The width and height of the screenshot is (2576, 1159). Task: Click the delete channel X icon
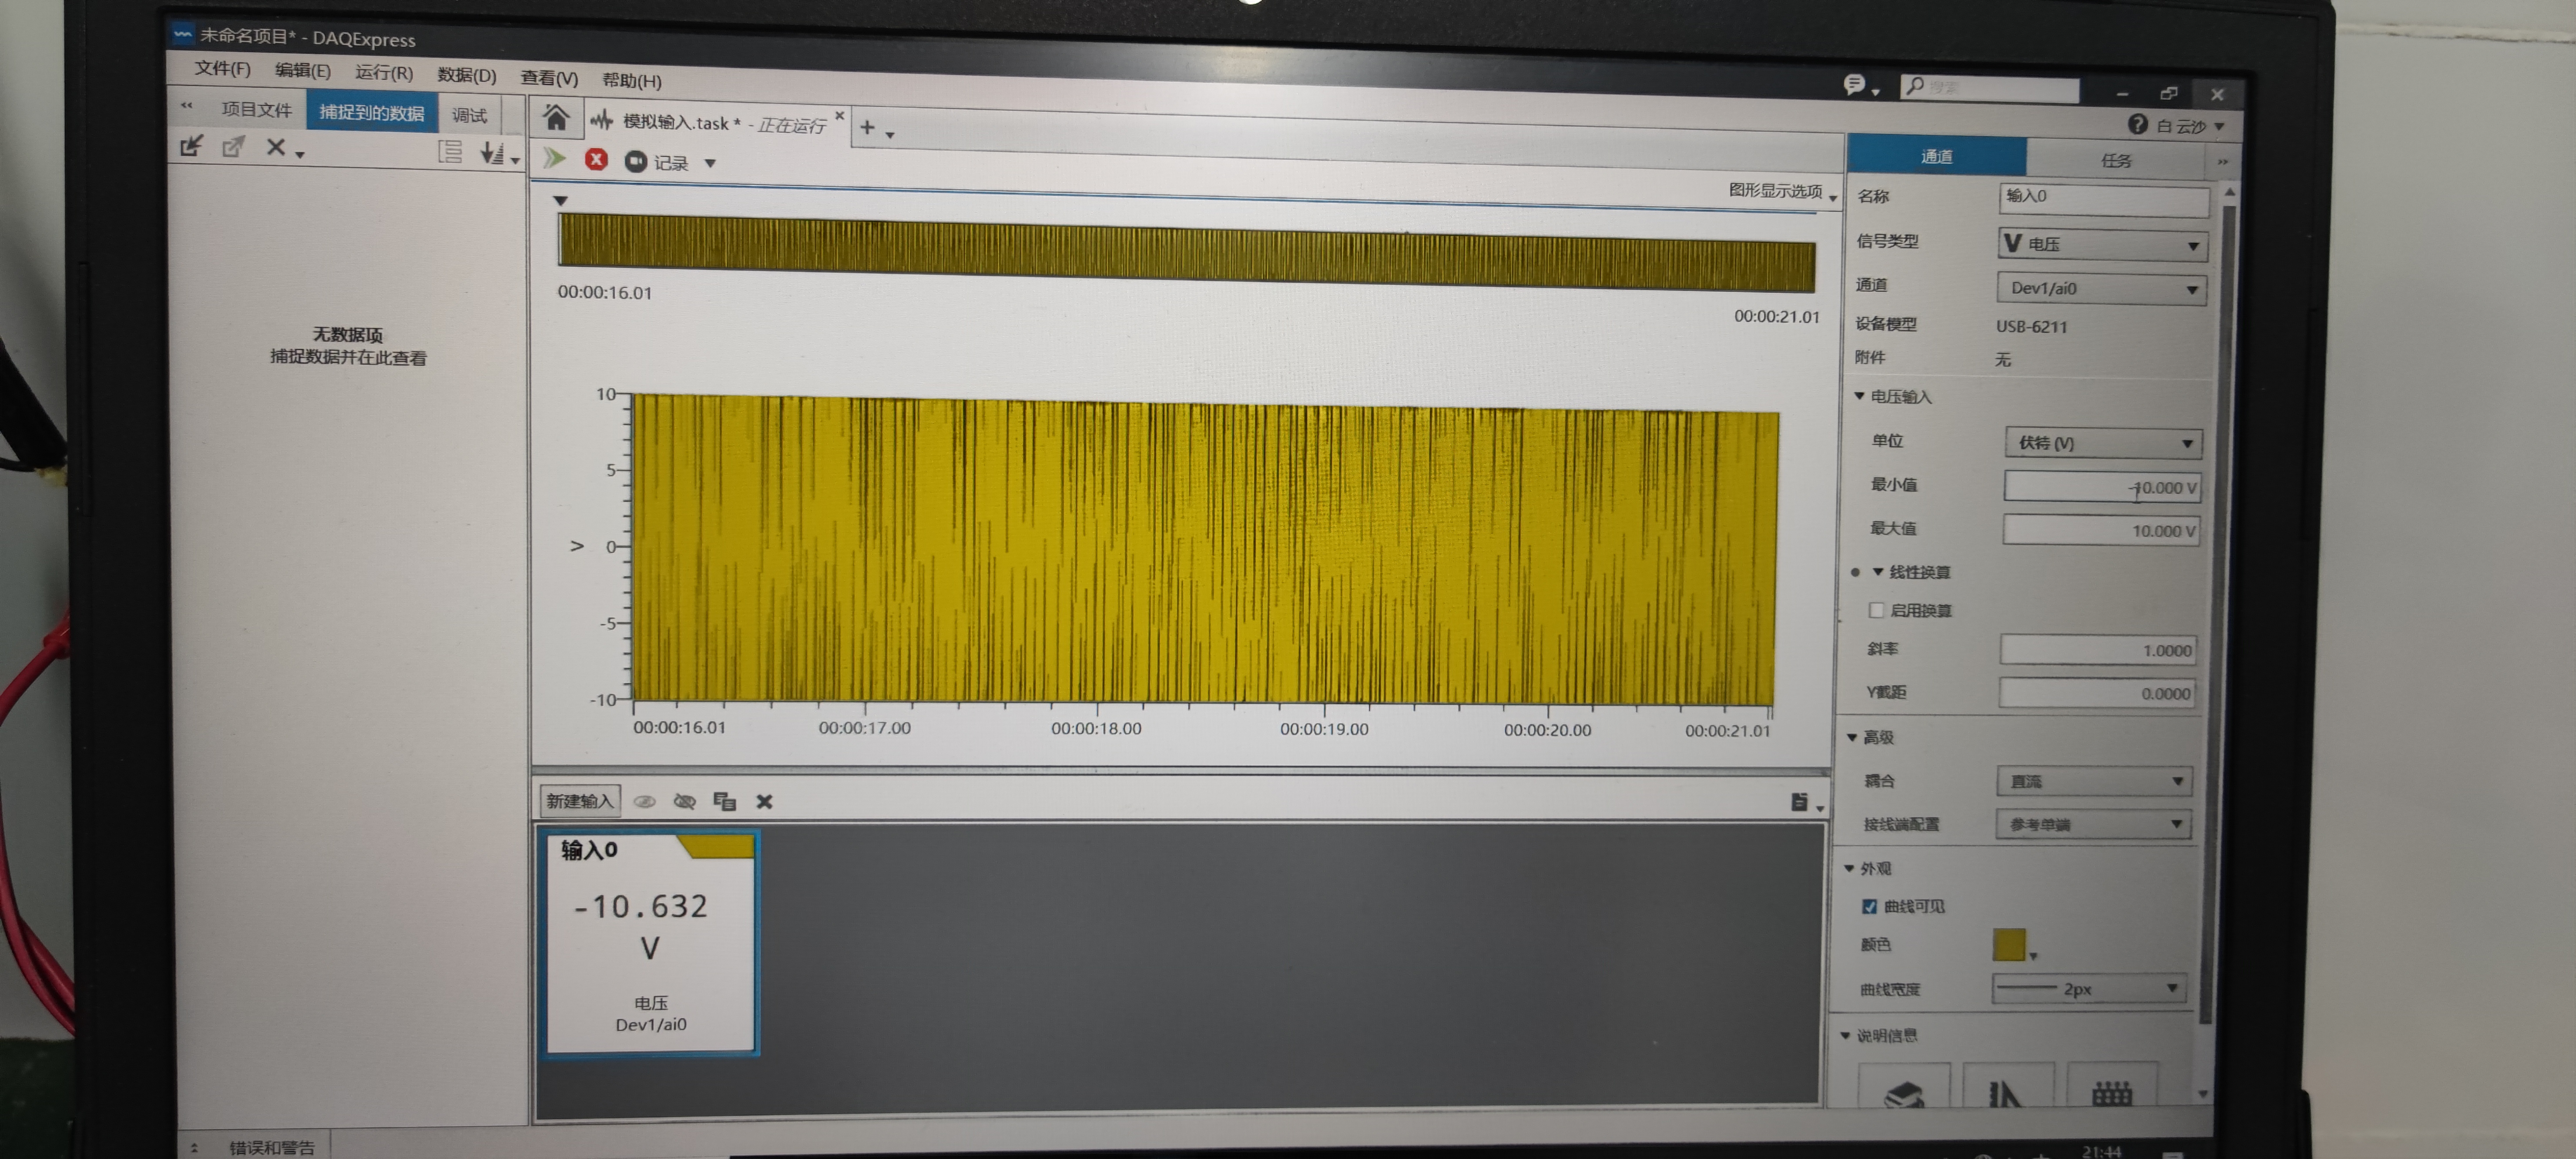(x=764, y=801)
